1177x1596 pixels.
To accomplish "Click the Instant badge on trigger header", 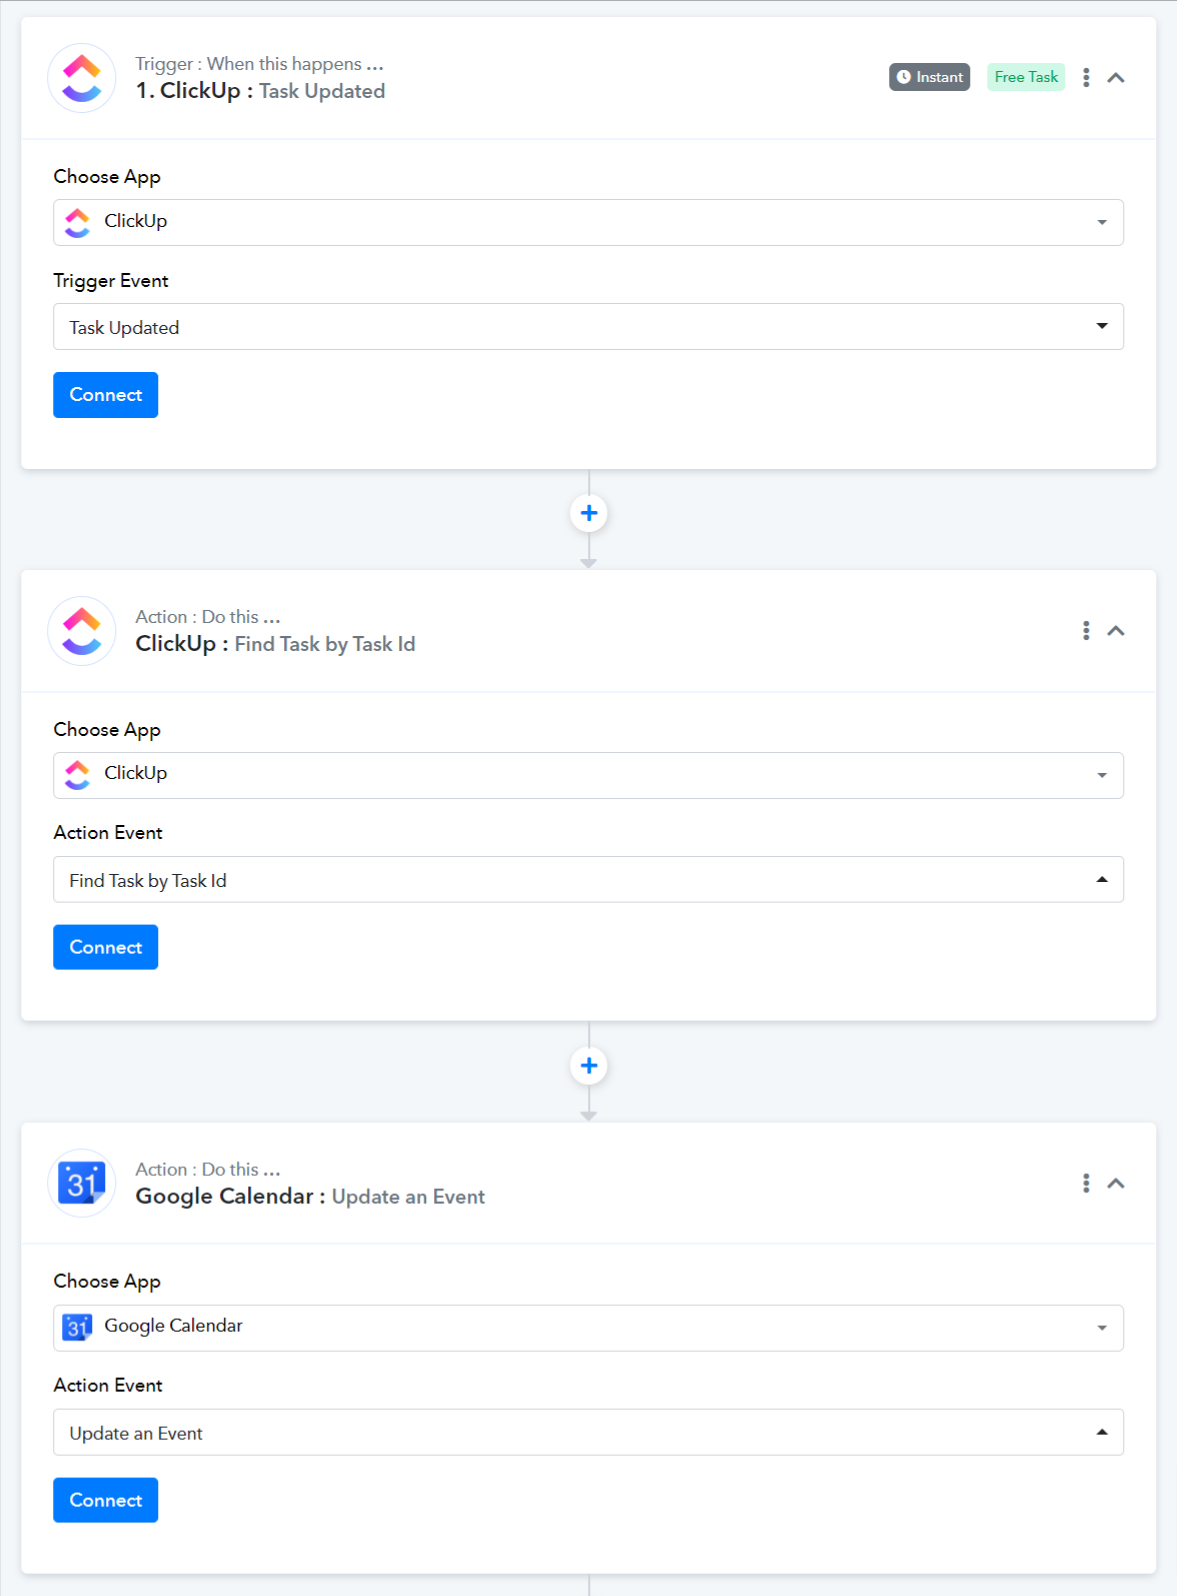I will tap(930, 77).
